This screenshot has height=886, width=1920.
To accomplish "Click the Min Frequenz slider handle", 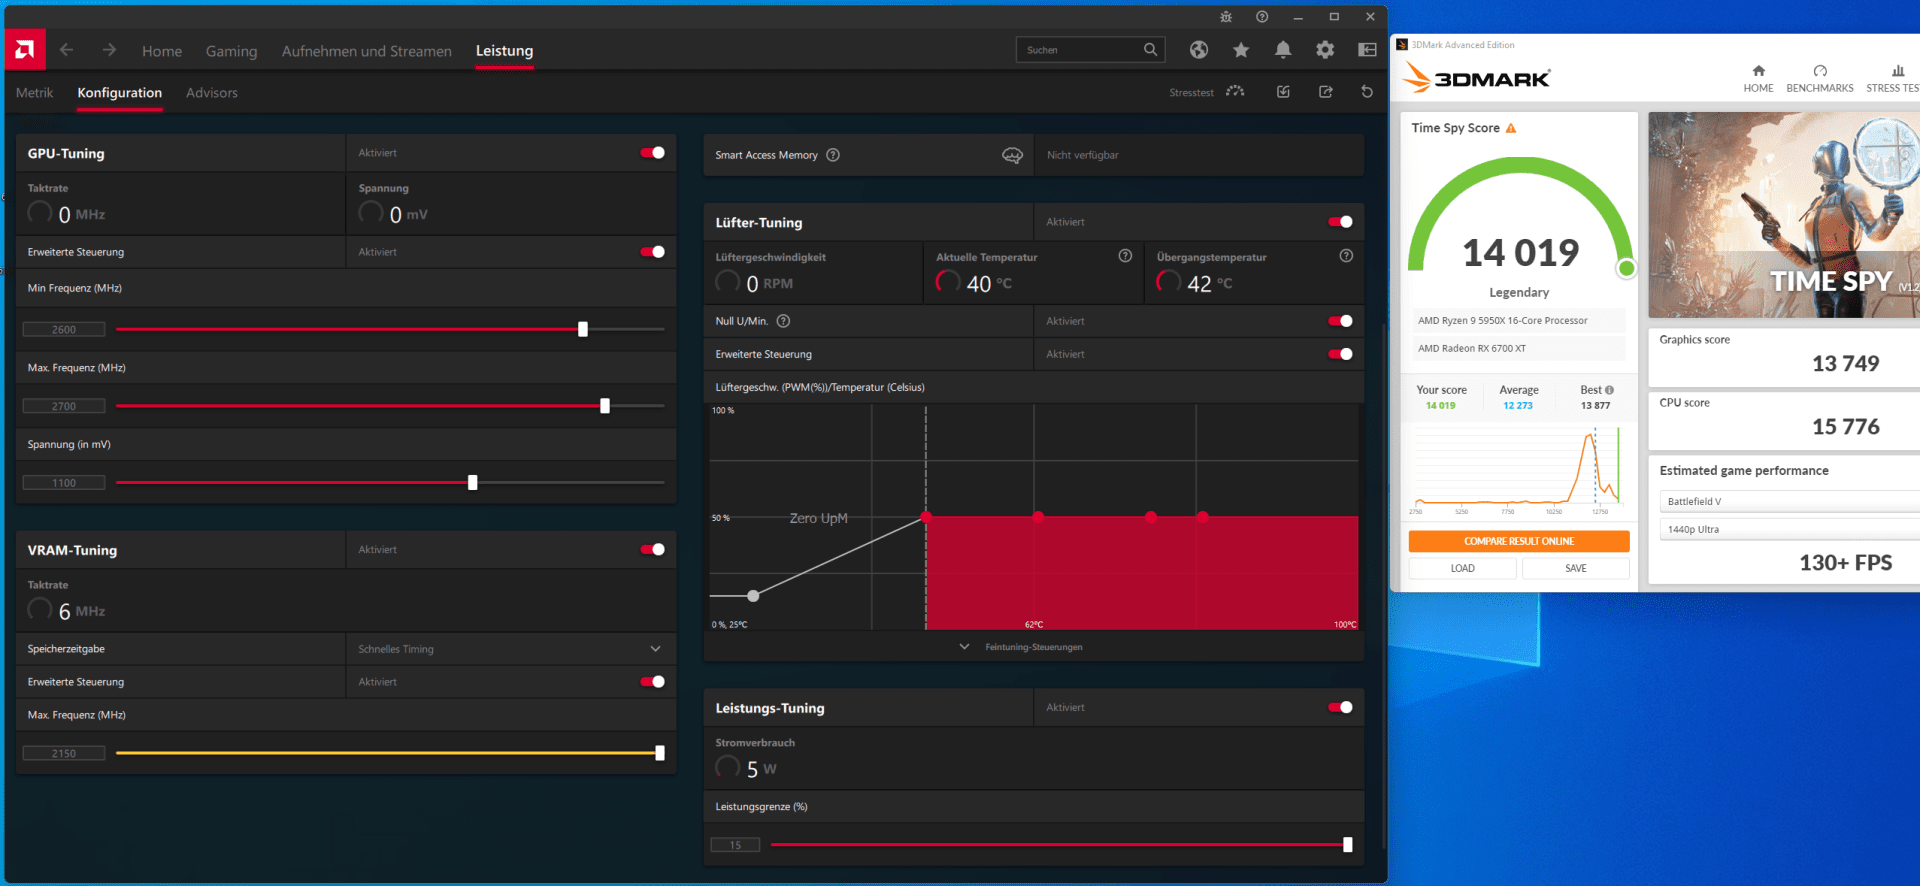I will click(x=583, y=329).
